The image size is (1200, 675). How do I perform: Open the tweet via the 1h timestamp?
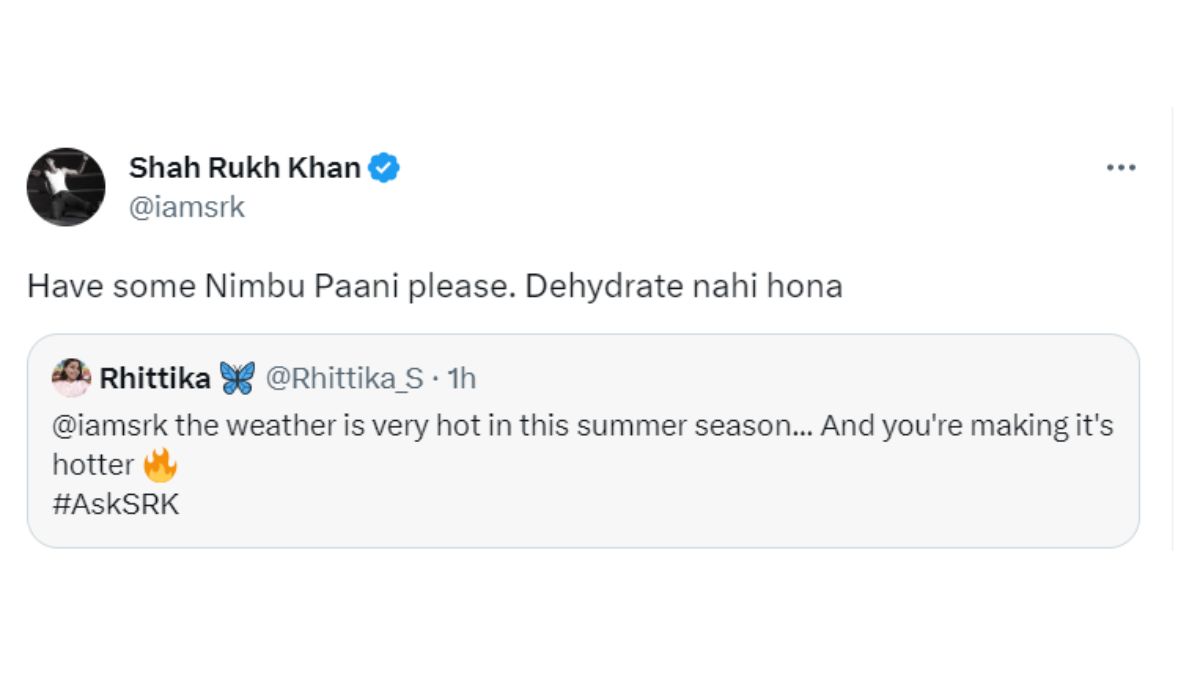pos(464,378)
